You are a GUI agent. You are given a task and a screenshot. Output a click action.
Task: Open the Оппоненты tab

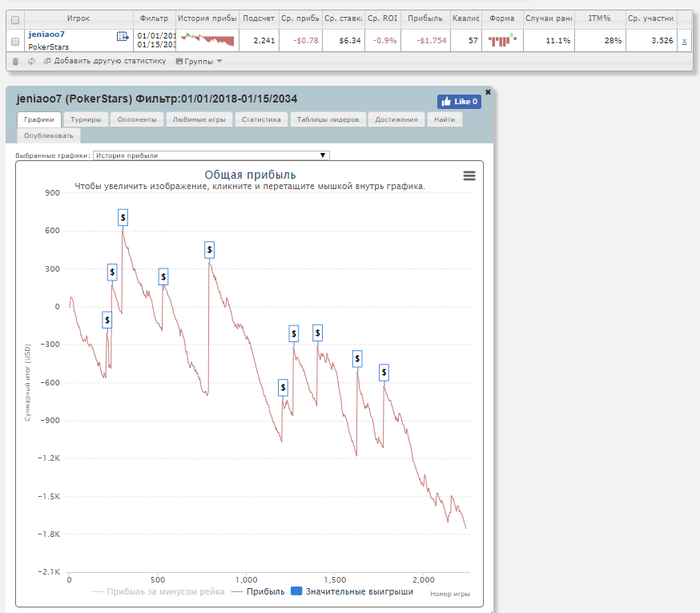[x=137, y=120]
